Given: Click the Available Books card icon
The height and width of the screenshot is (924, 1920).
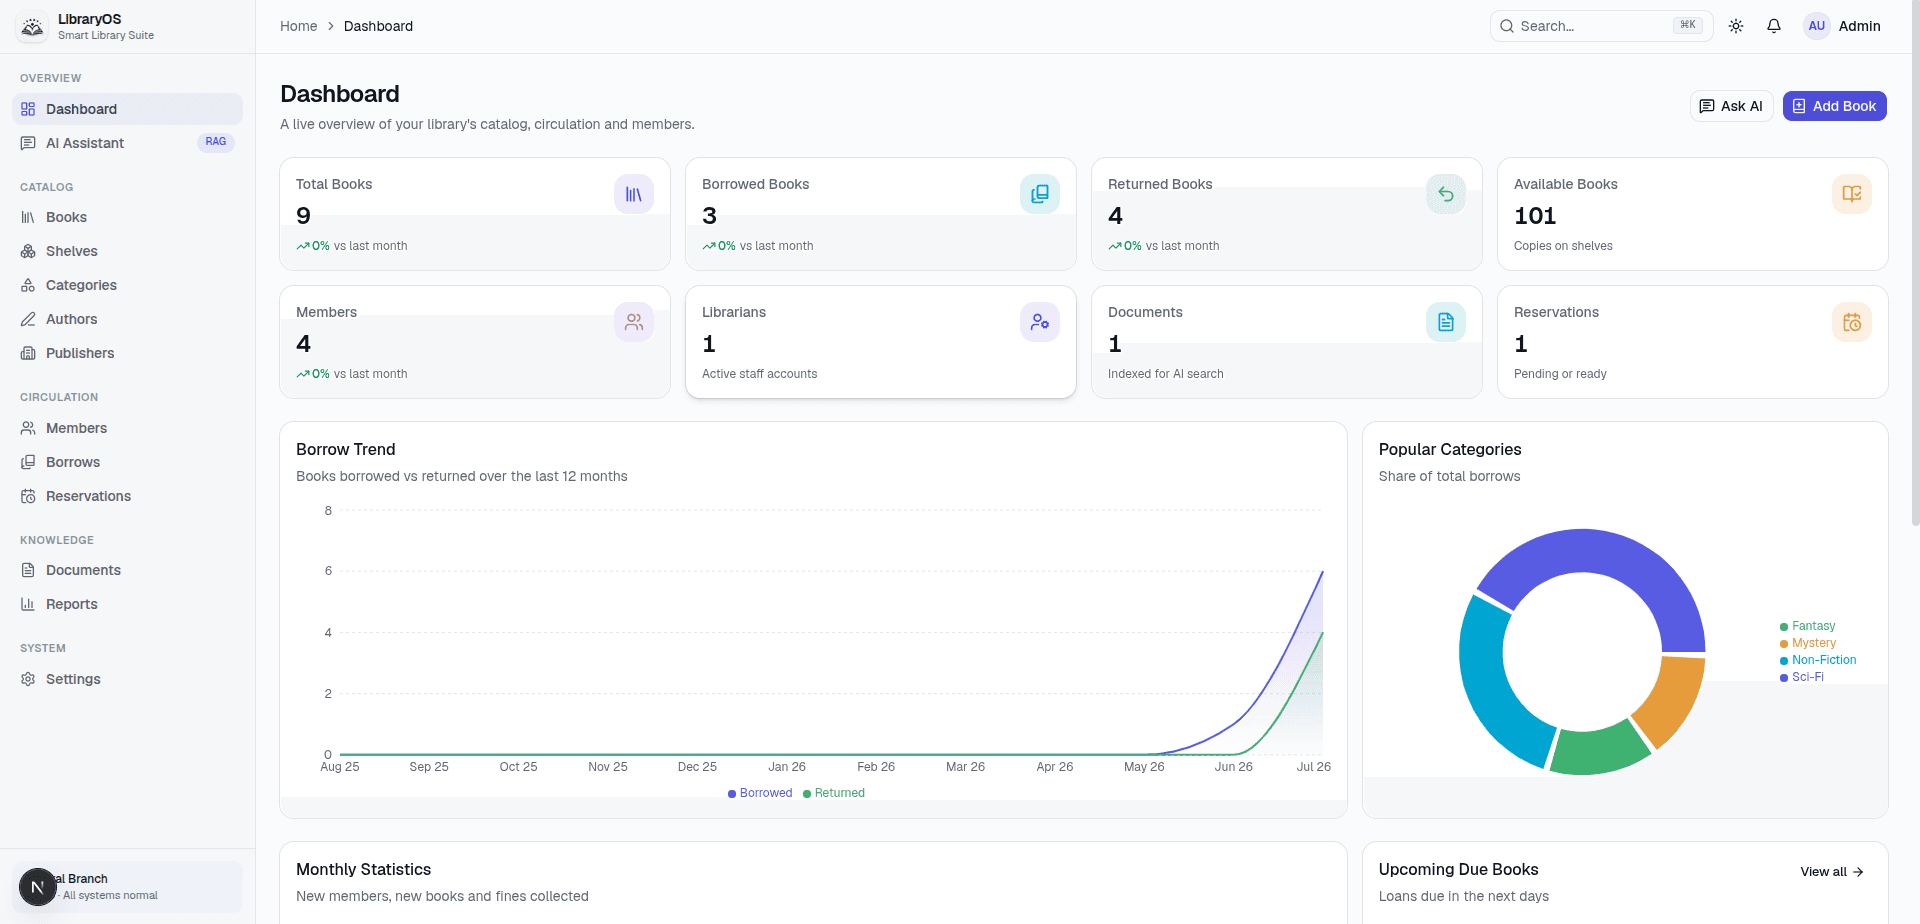Looking at the screenshot, I should 1852,194.
